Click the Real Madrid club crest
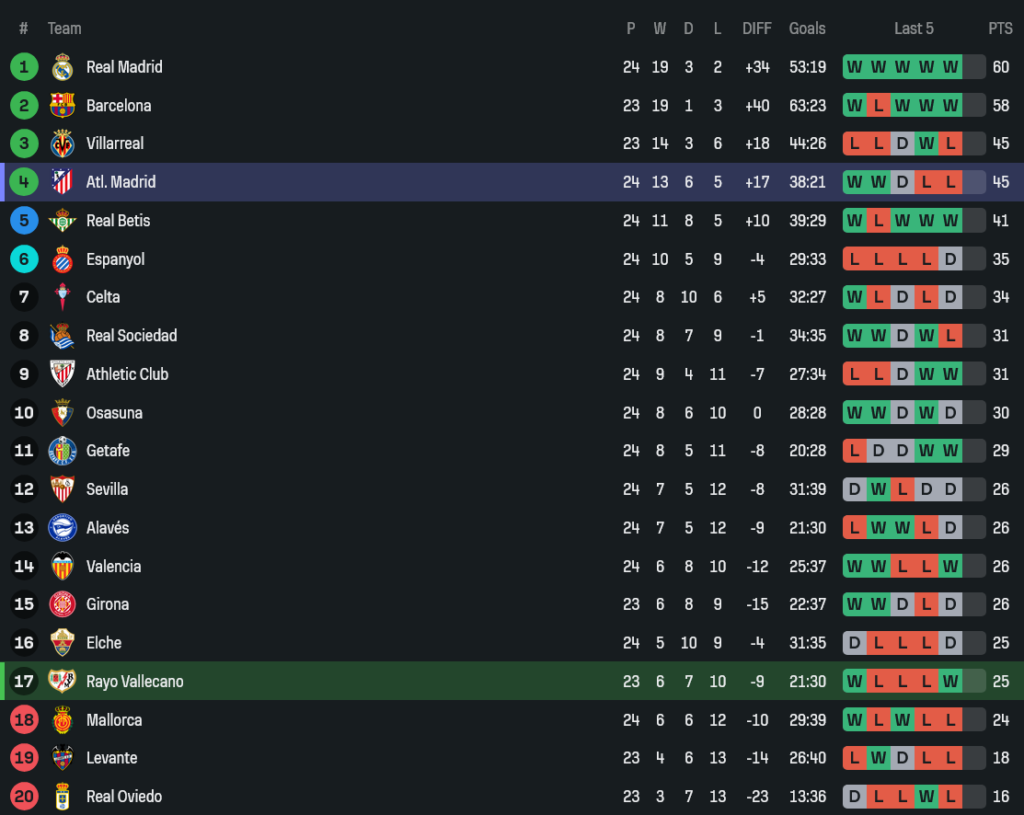The height and width of the screenshot is (815, 1024). click(x=62, y=67)
